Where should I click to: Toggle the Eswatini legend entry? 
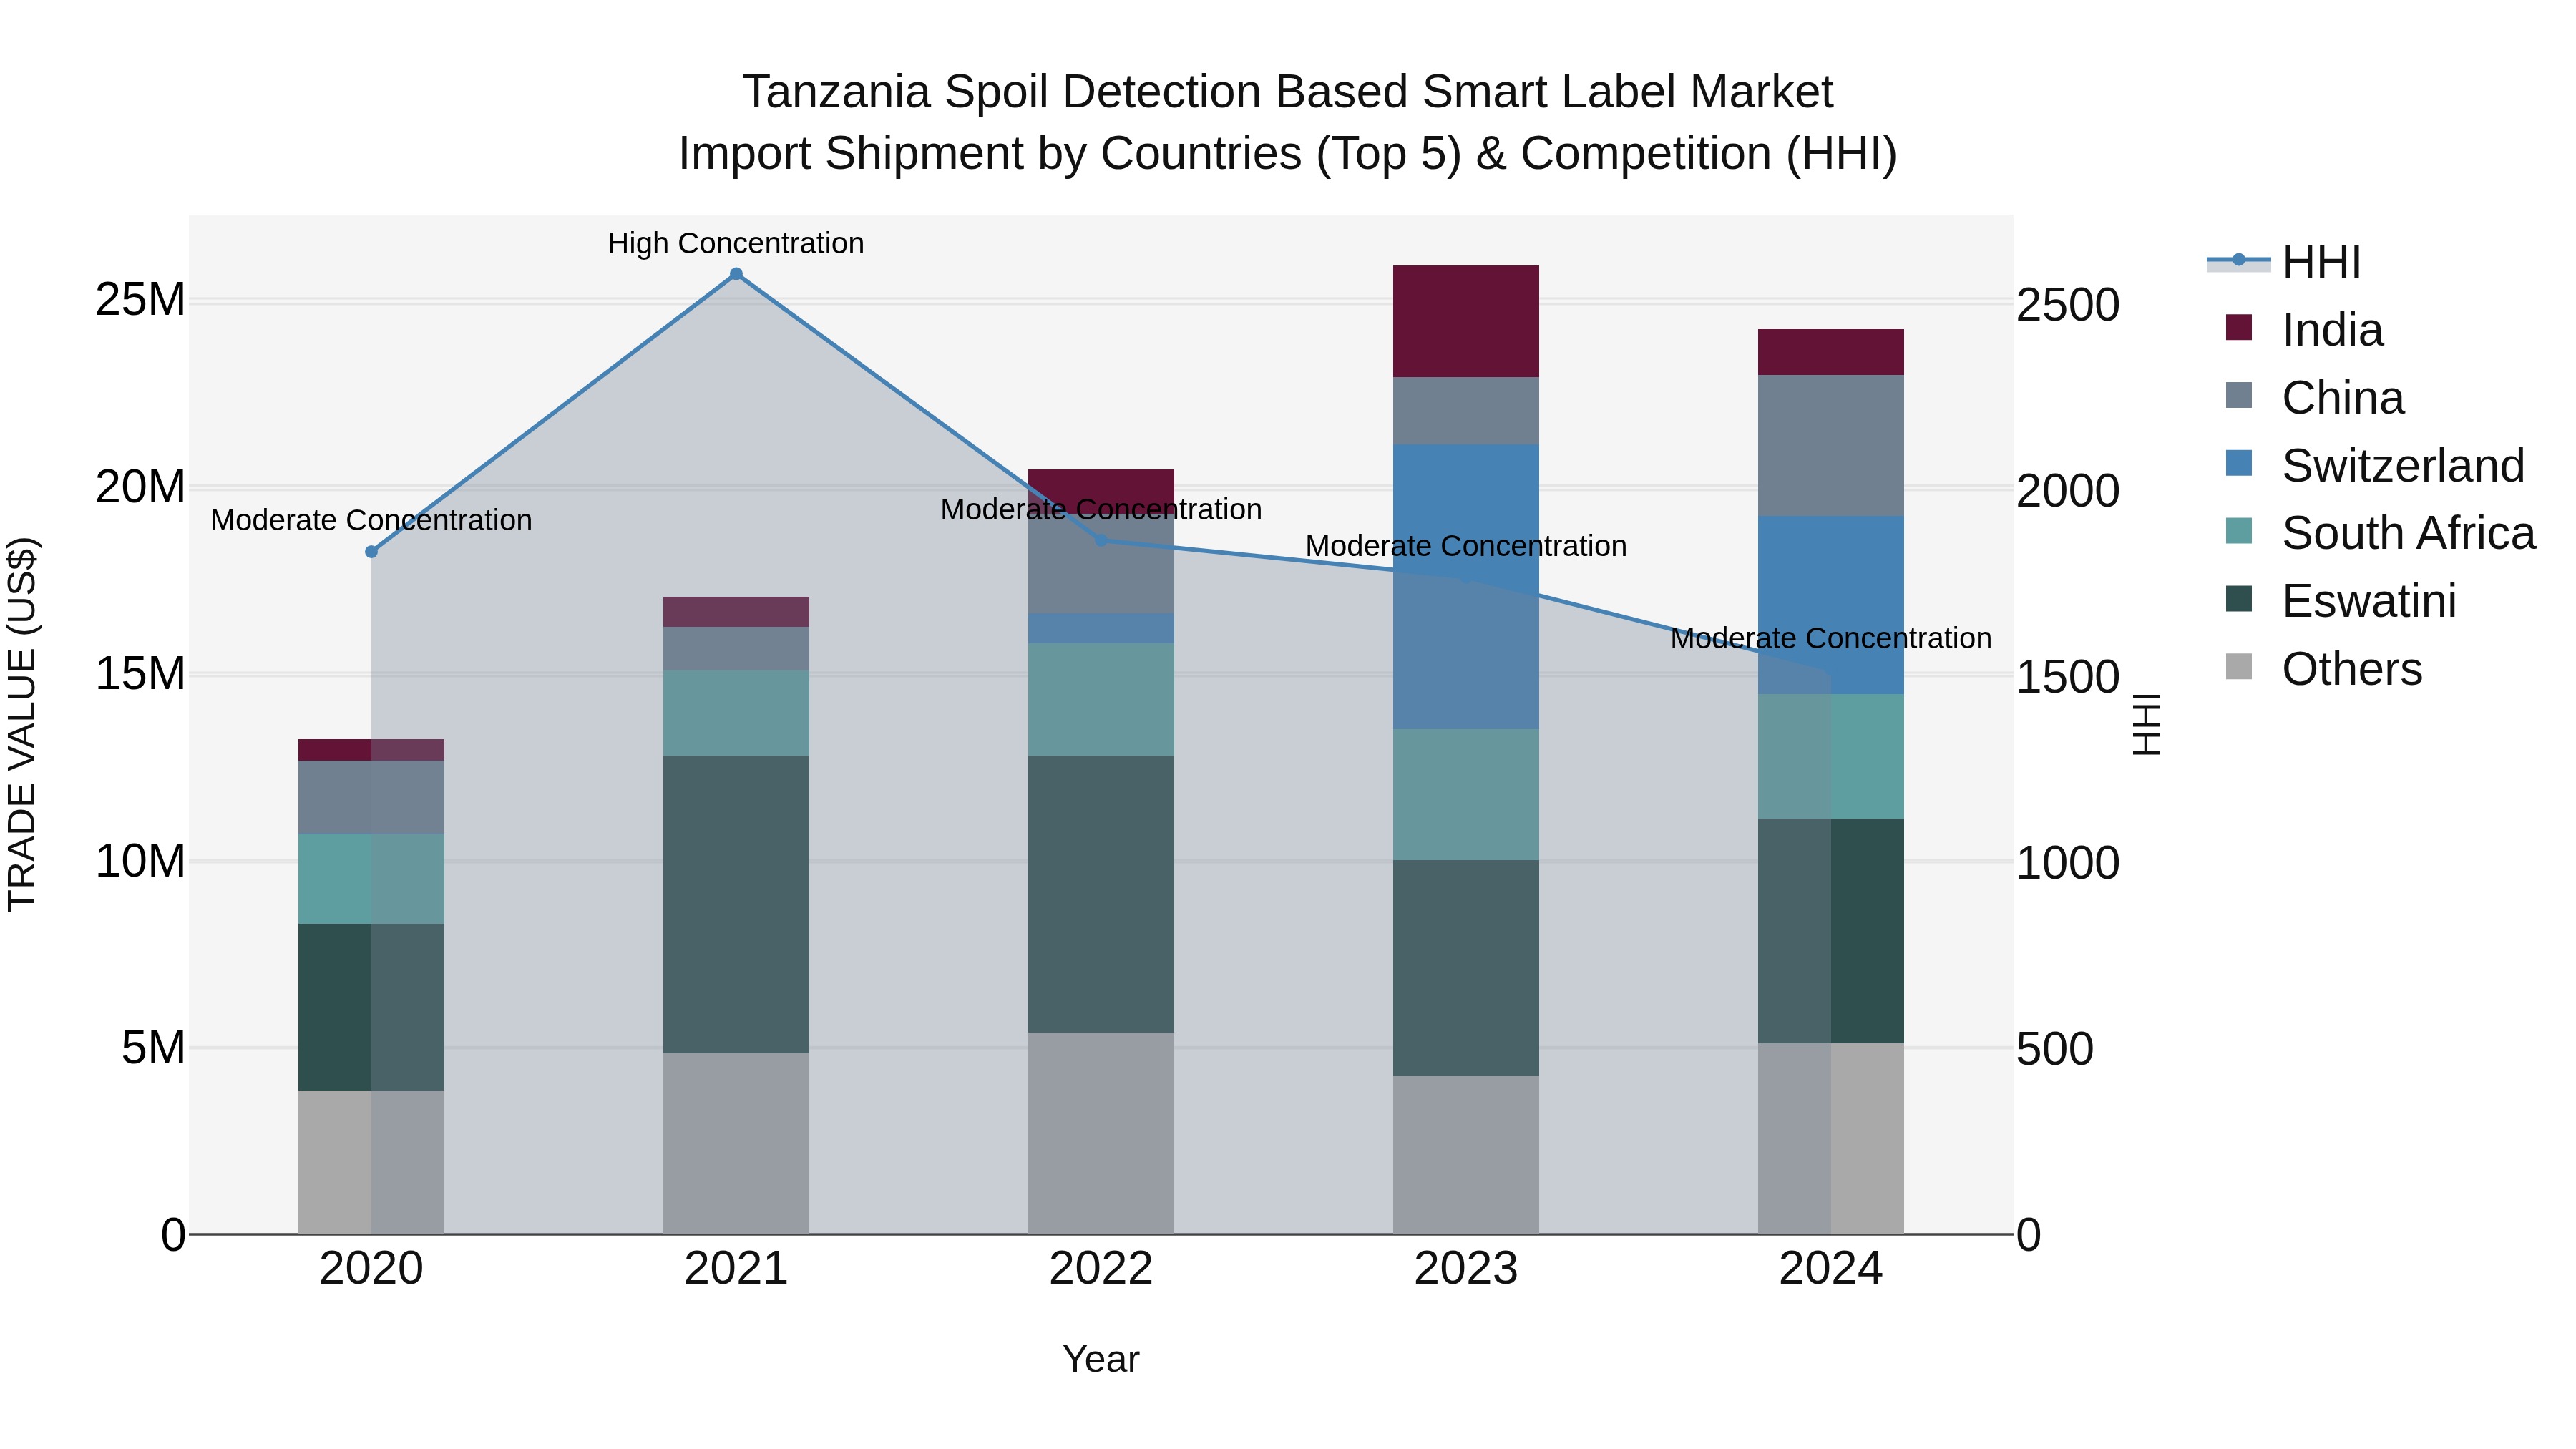pyautogui.click(x=2341, y=601)
